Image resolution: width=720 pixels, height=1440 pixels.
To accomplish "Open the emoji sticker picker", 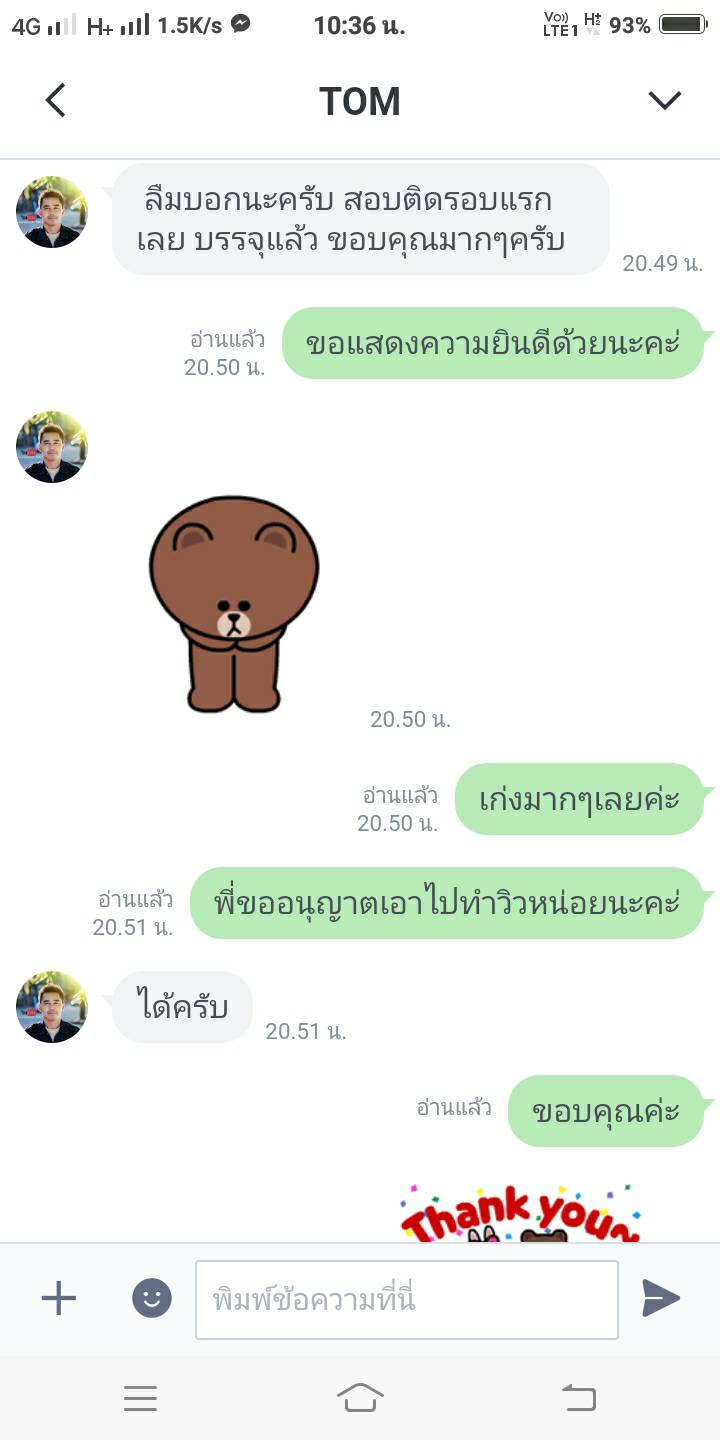I will click(152, 1299).
